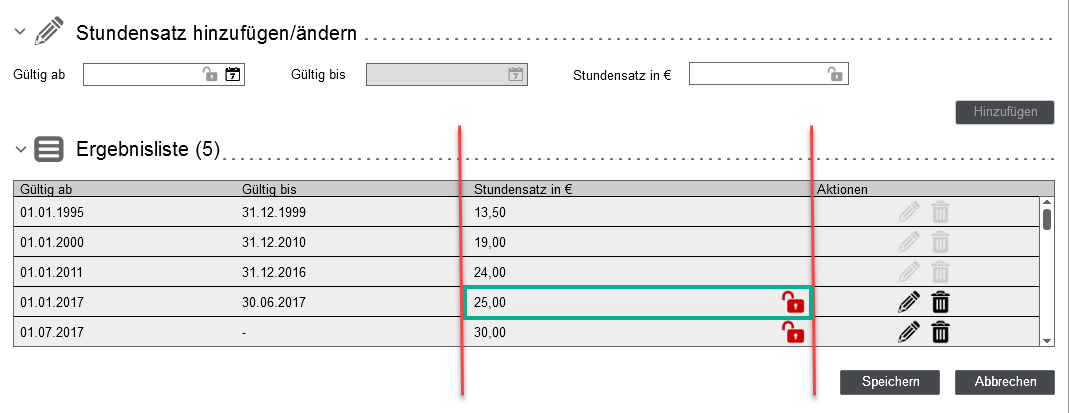
Task: Delete the 01.01.2017 entry with the trash icon
Action: coord(941,302)
